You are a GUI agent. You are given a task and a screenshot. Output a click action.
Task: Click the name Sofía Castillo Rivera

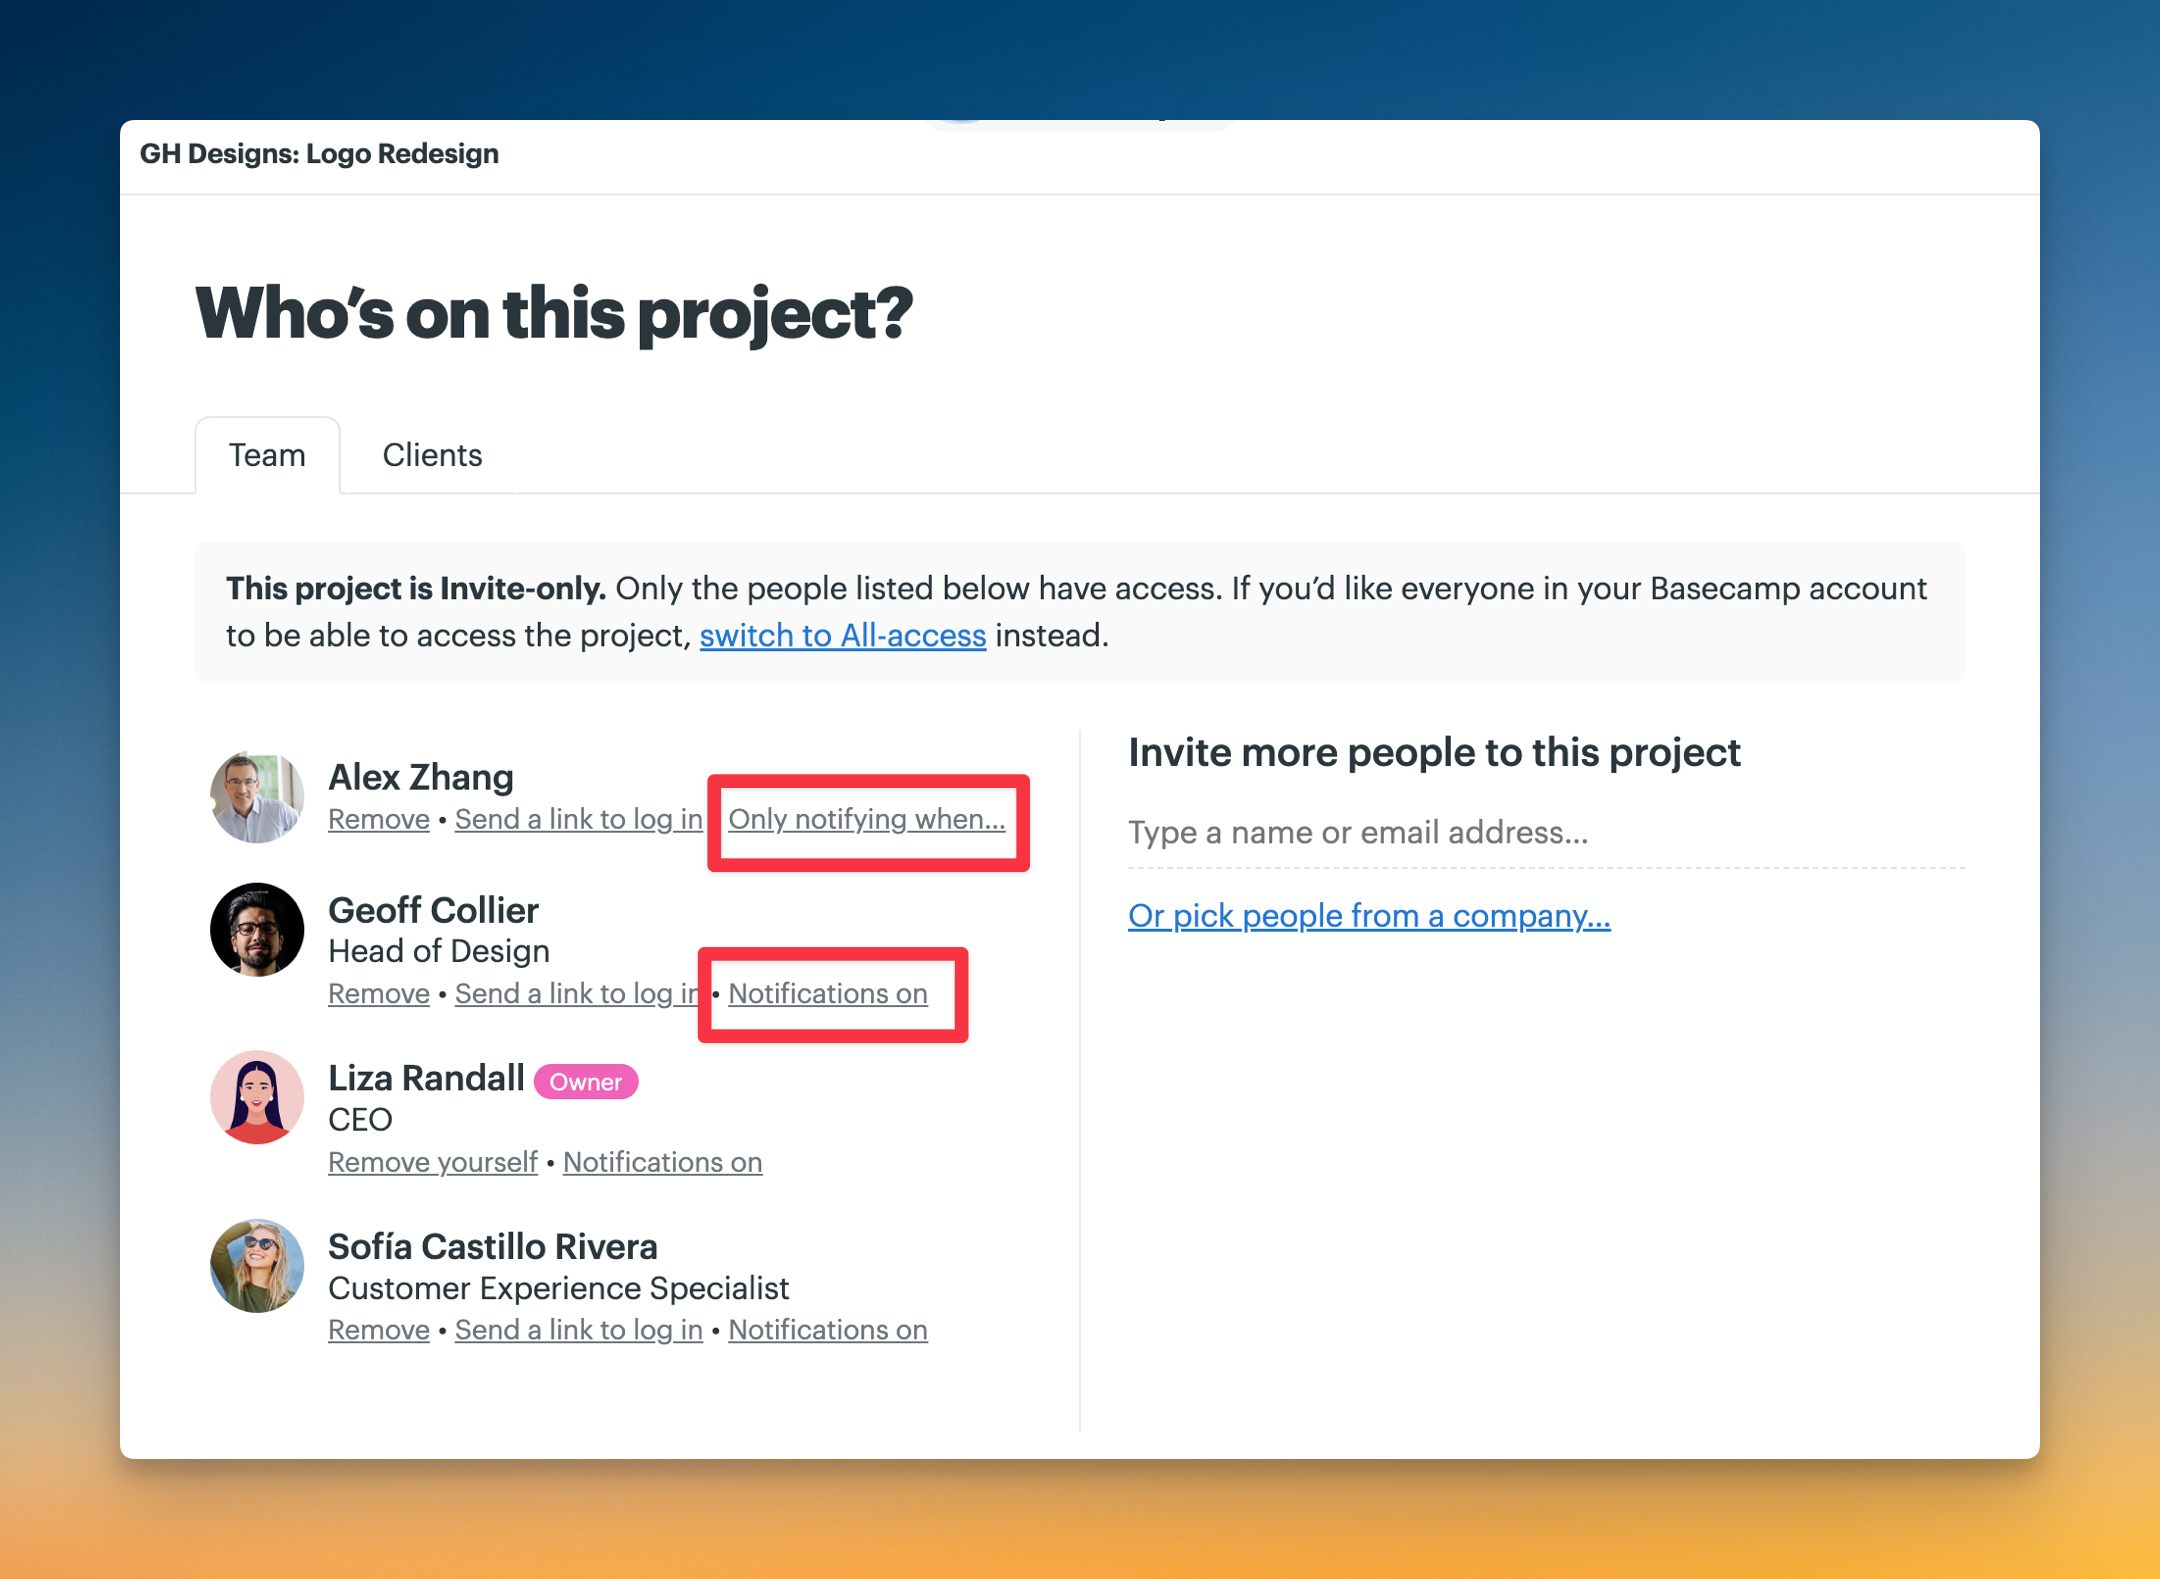point(493,1246)
